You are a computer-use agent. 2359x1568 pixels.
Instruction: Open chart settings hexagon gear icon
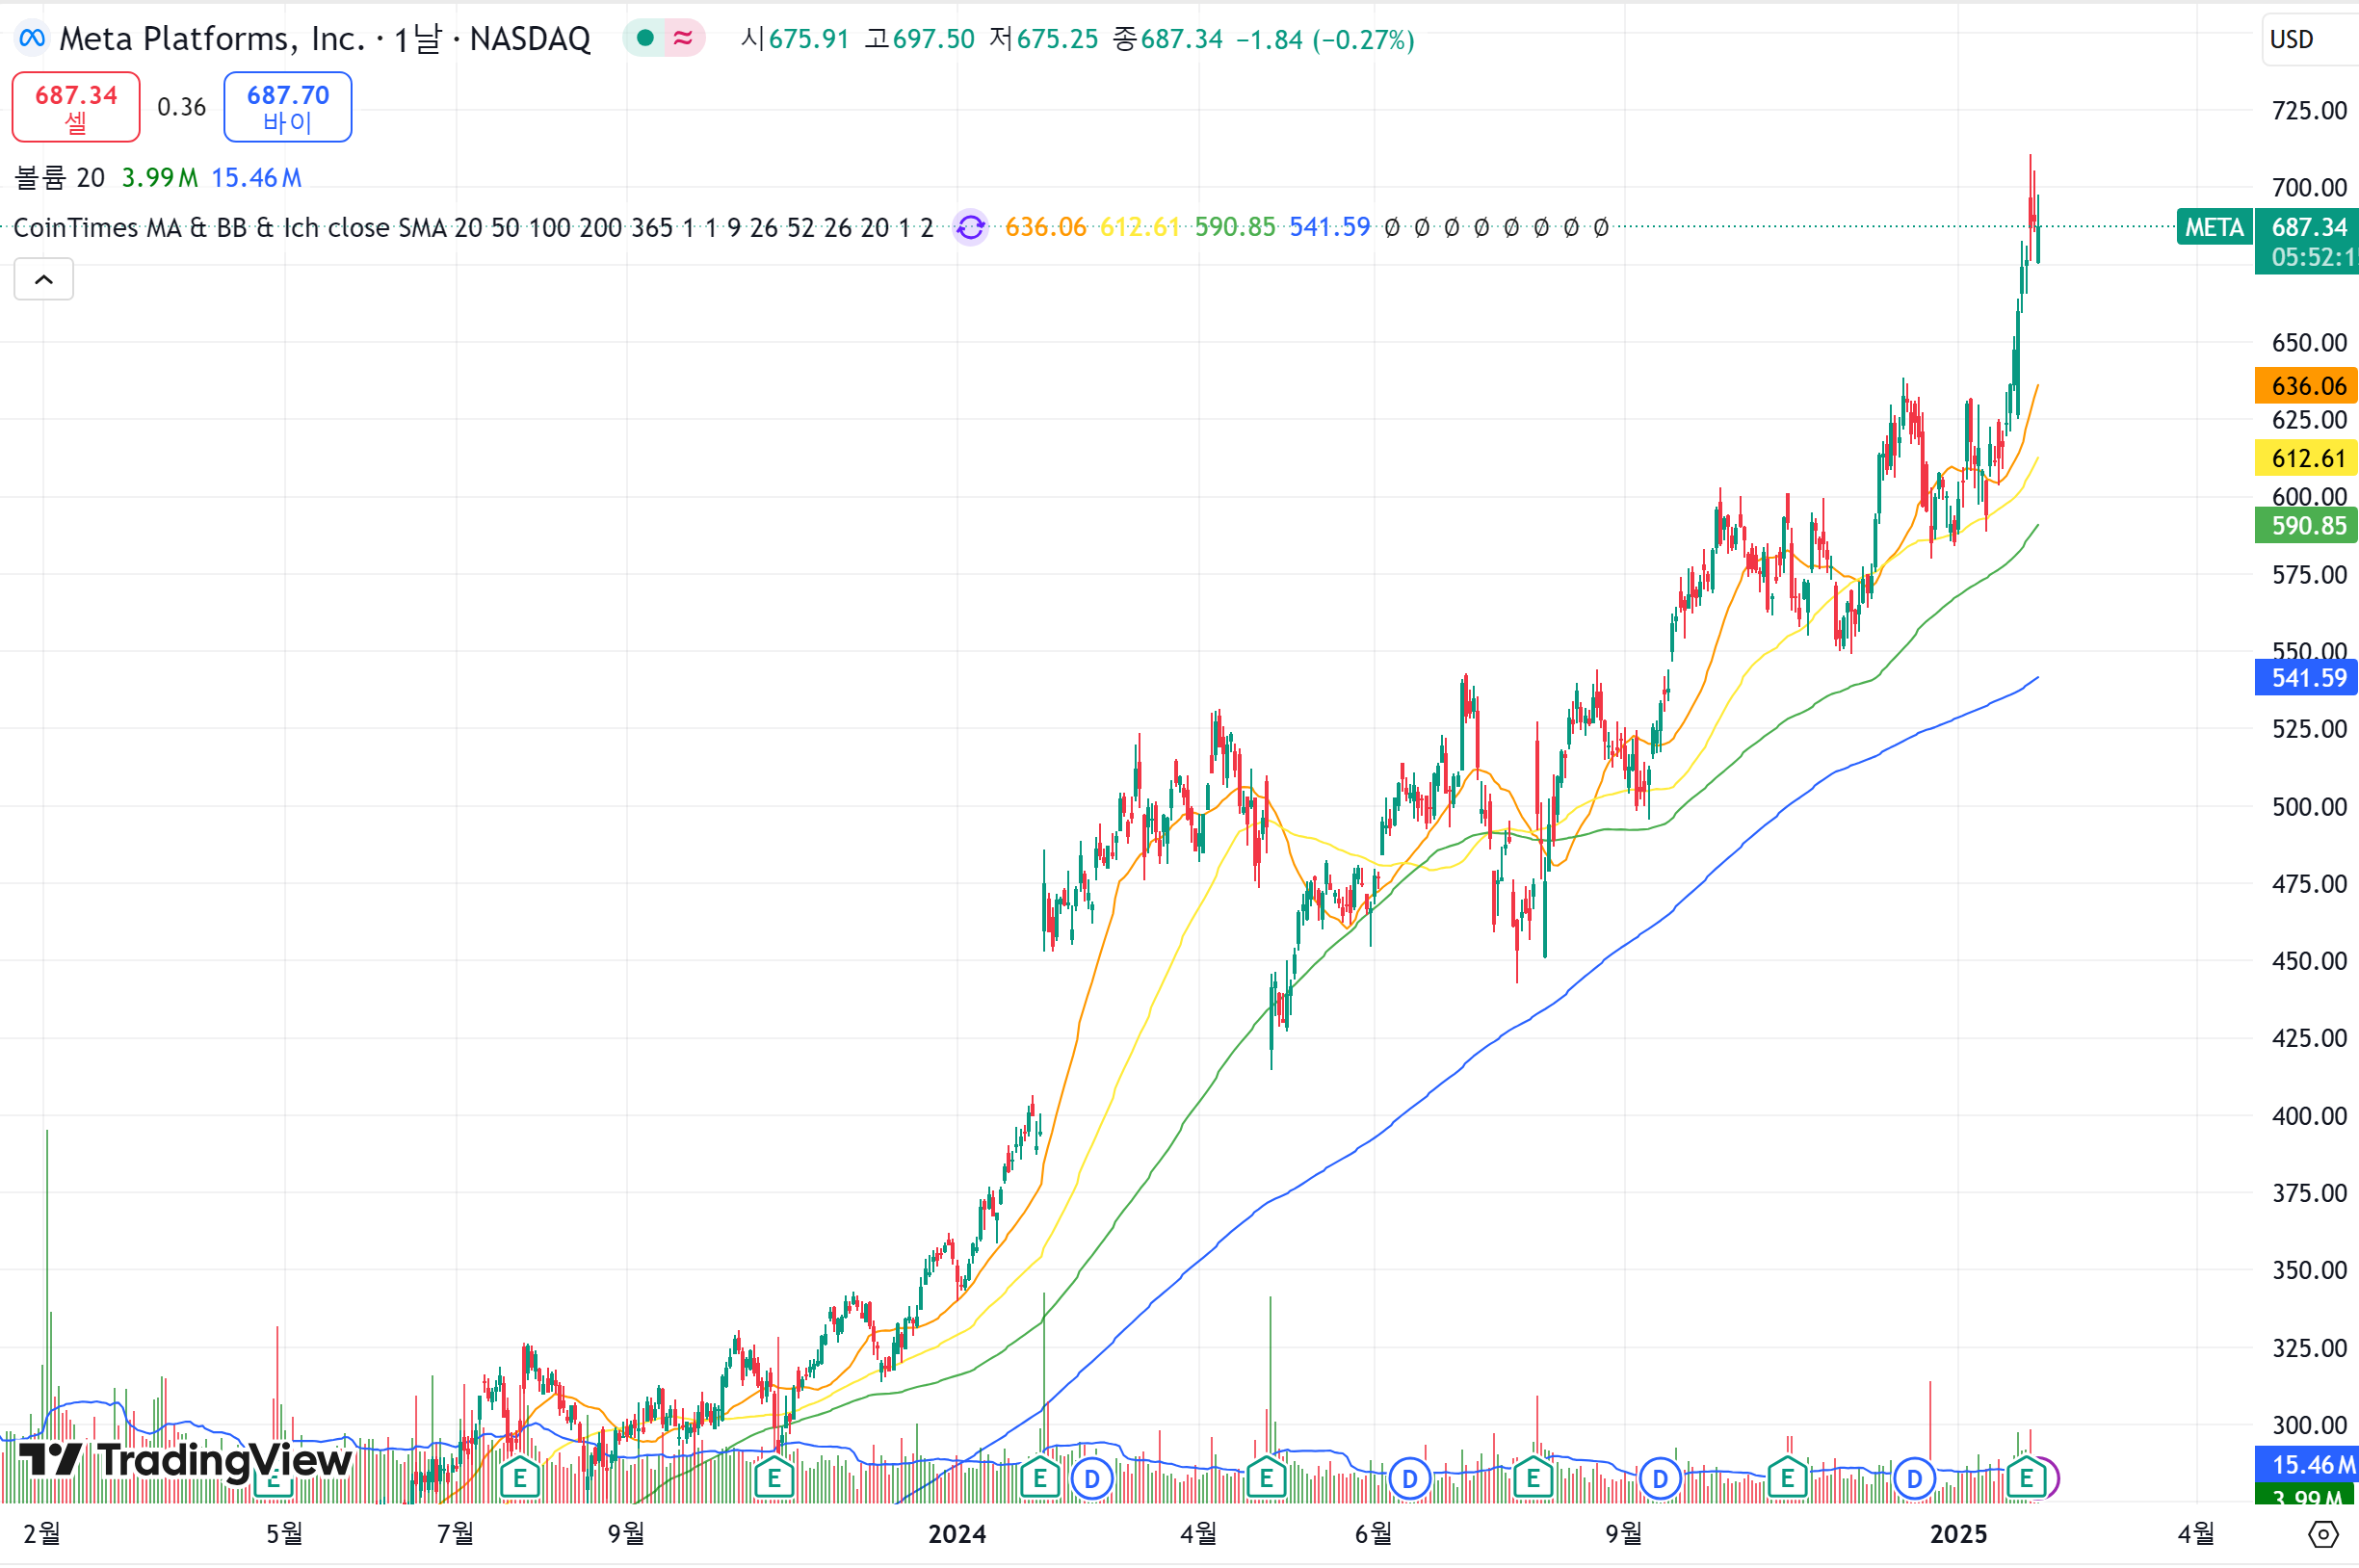point(2323,1534)
